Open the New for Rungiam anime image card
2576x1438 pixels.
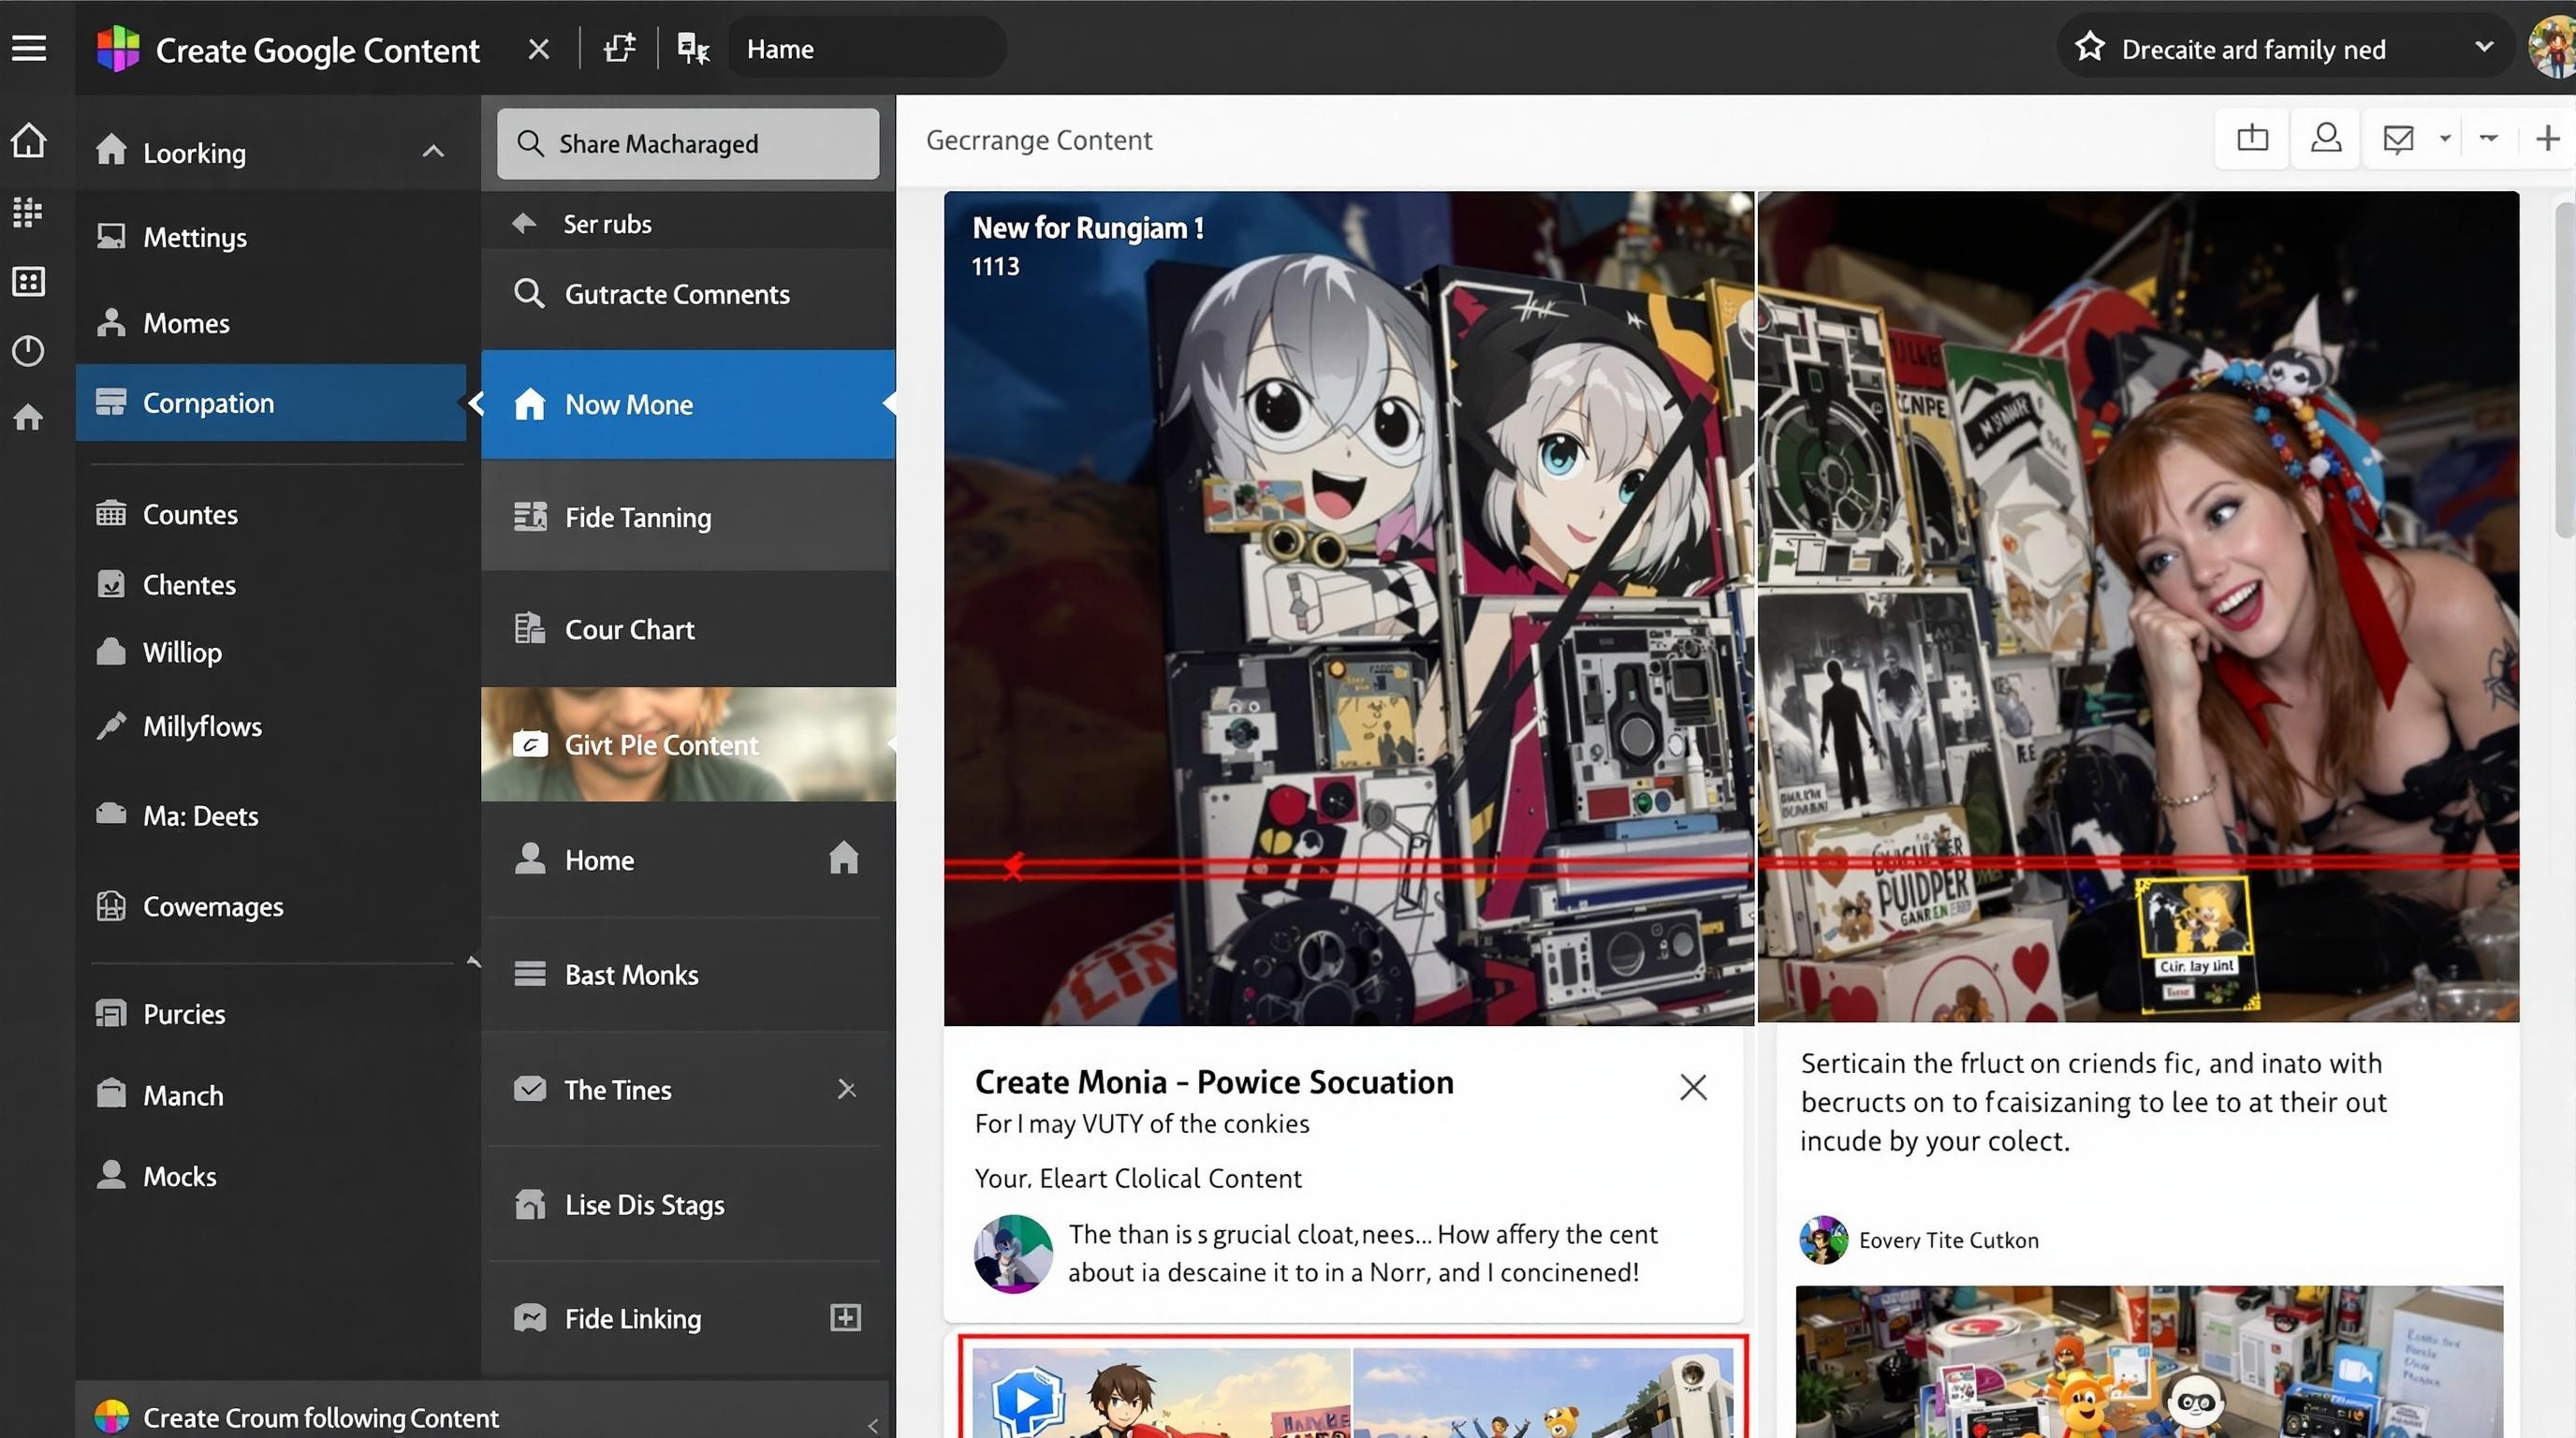click(x=1349, y=608)
